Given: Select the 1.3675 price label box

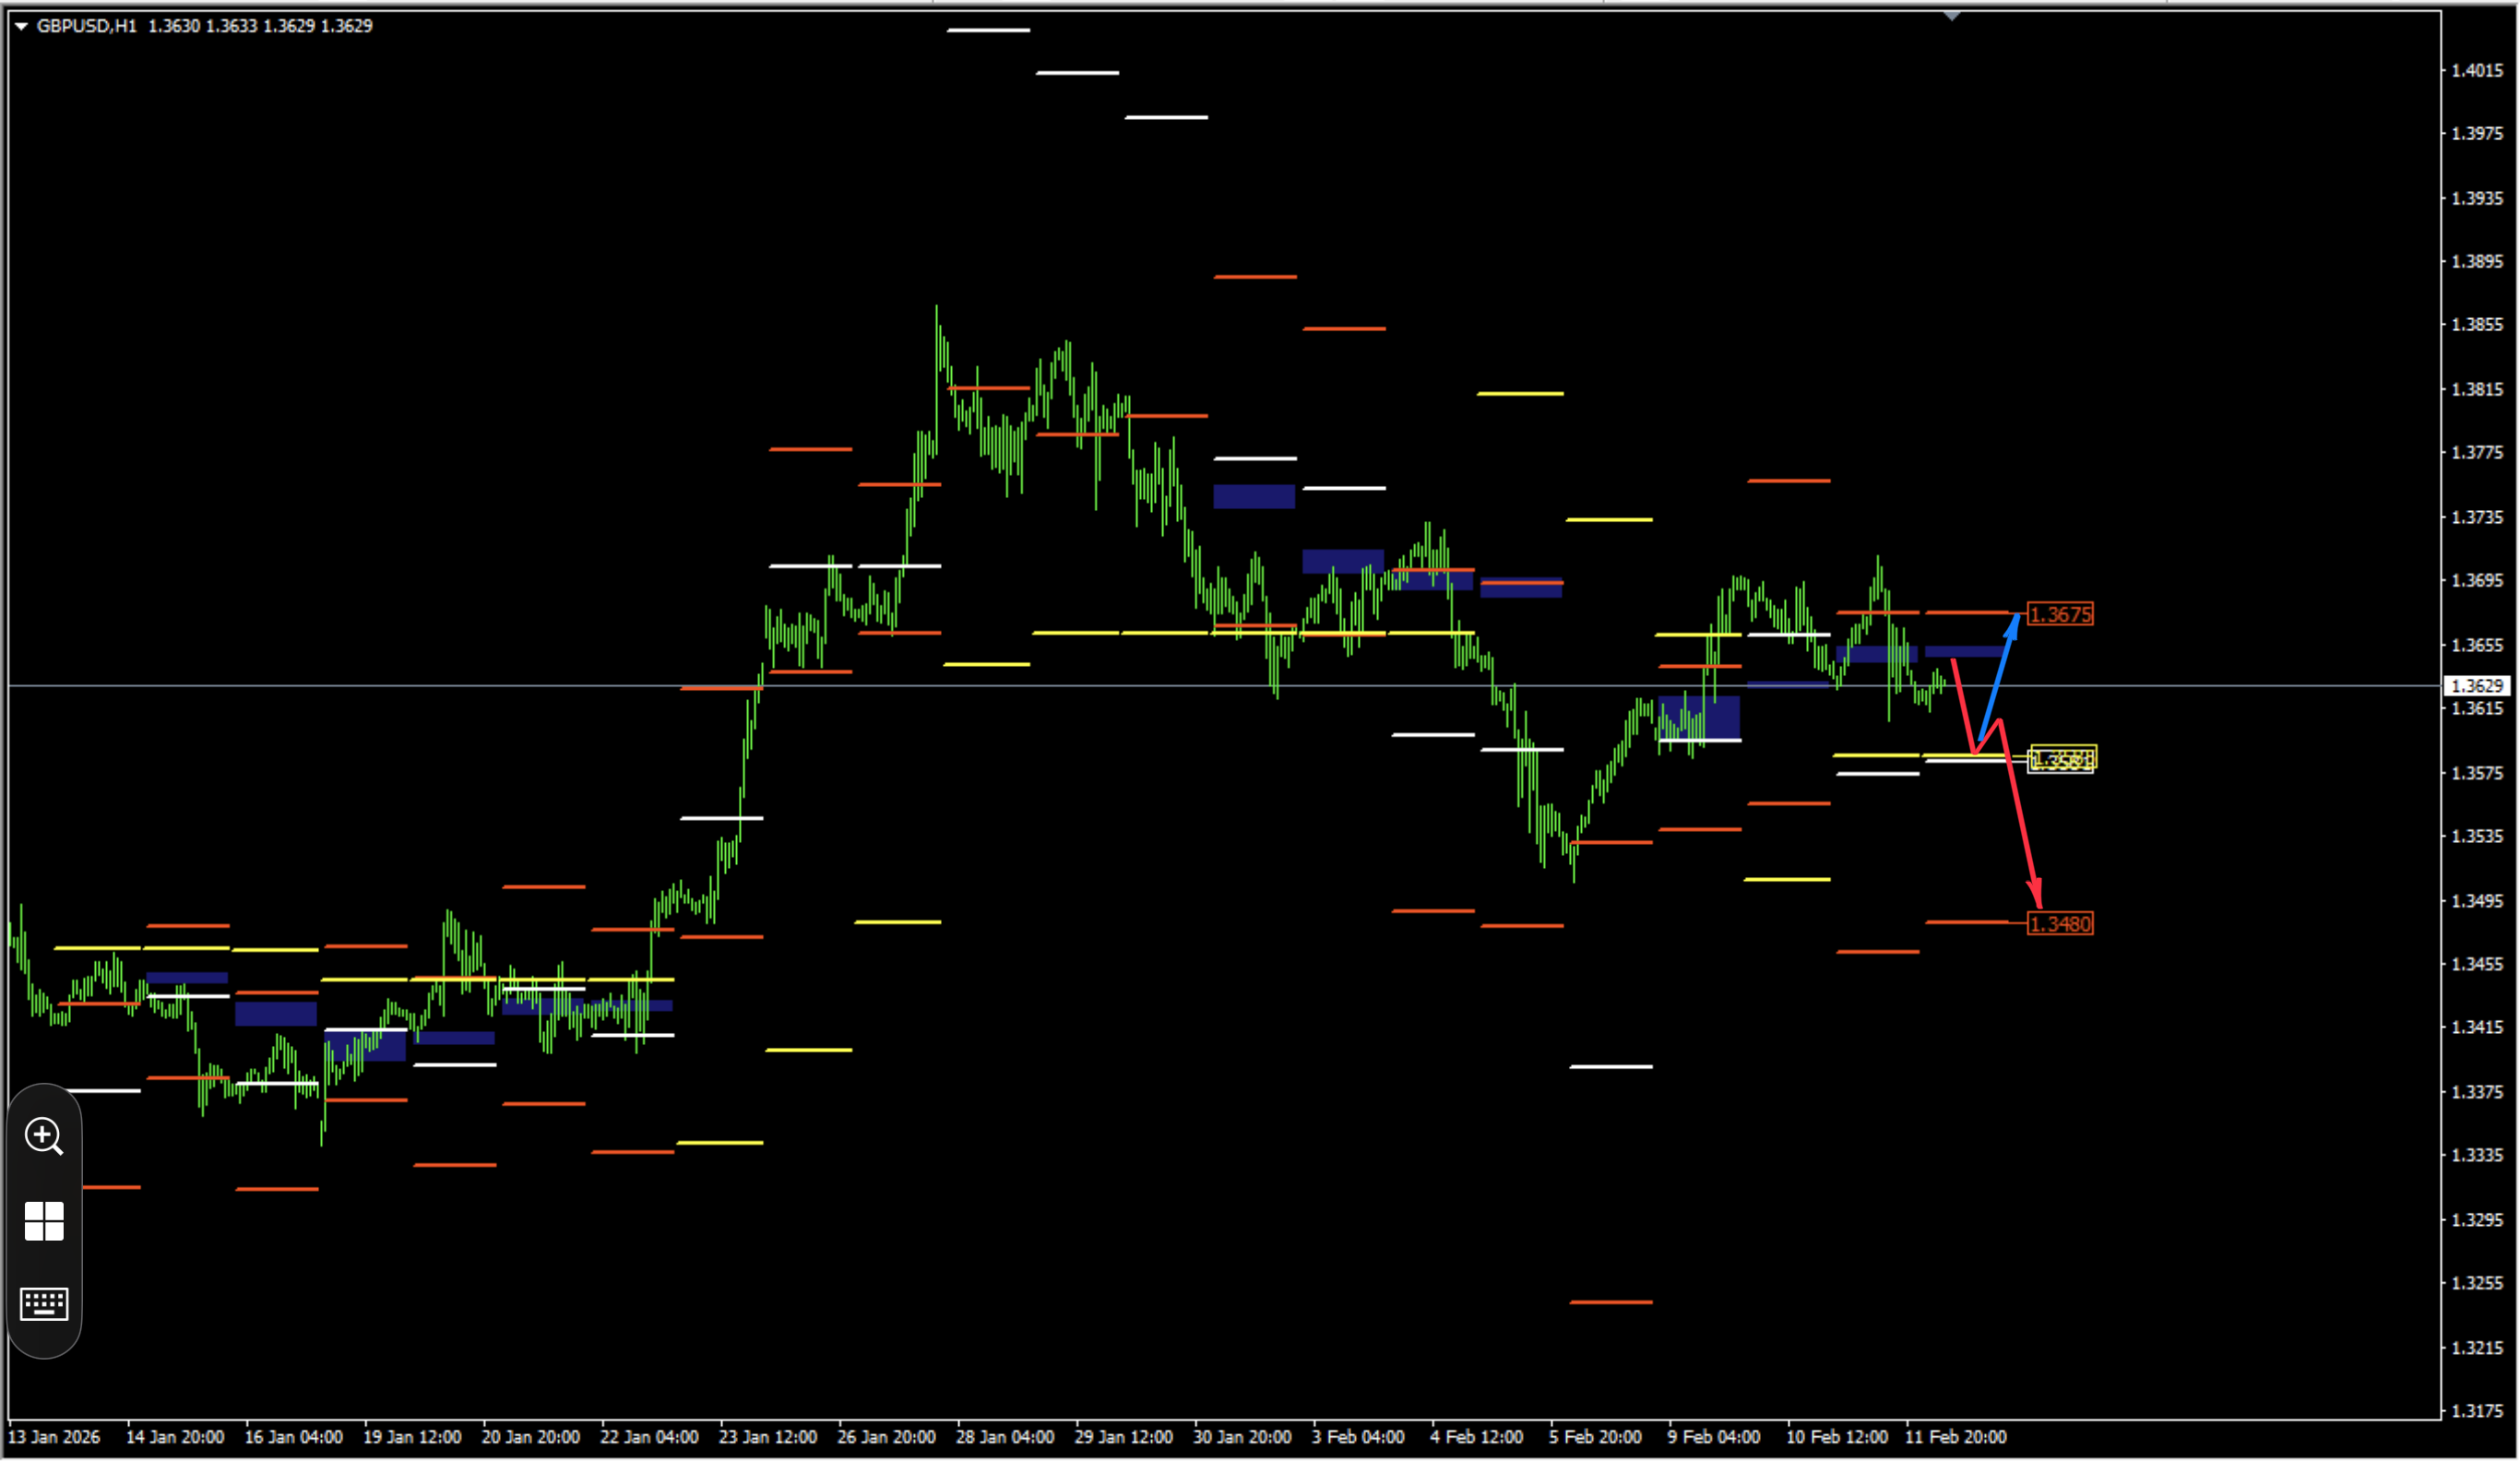Looking at the screenshot, I should click(x=2060, y=614).
